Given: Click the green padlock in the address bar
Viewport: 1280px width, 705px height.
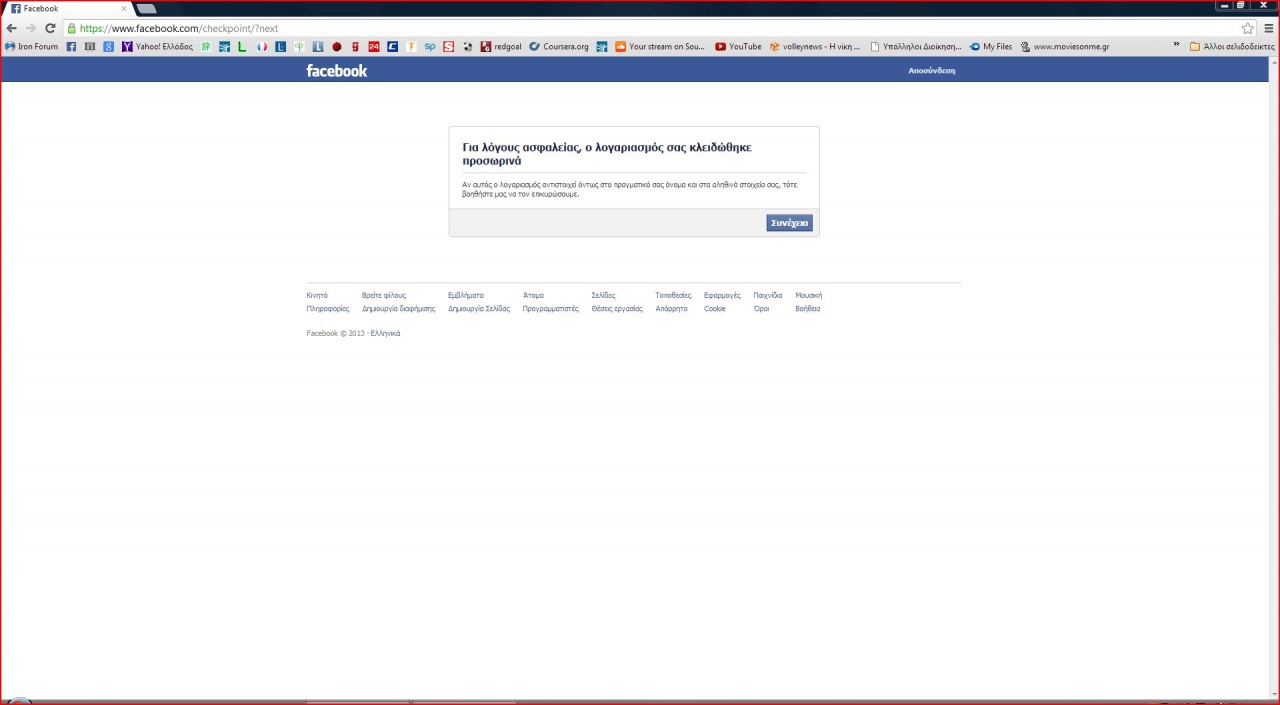Looking at the screenshot, I should [72, 29].
